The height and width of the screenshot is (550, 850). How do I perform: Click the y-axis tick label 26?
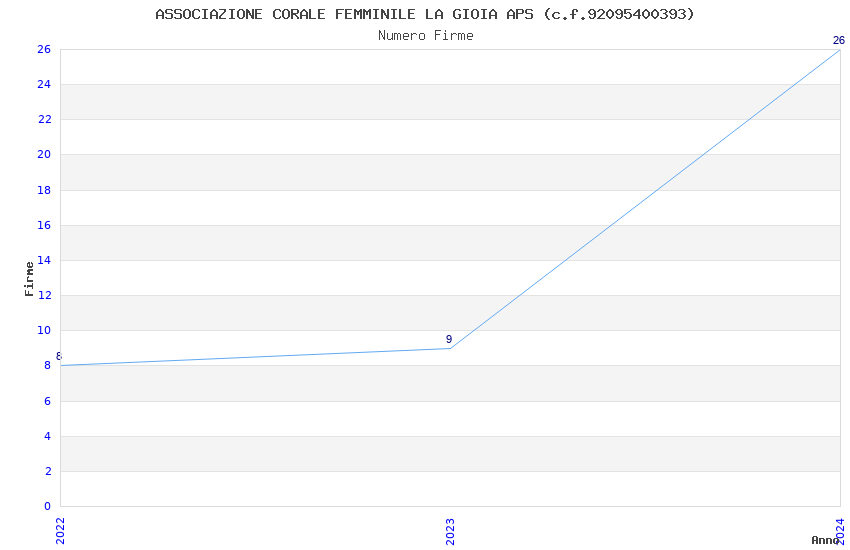pos(44,49)
